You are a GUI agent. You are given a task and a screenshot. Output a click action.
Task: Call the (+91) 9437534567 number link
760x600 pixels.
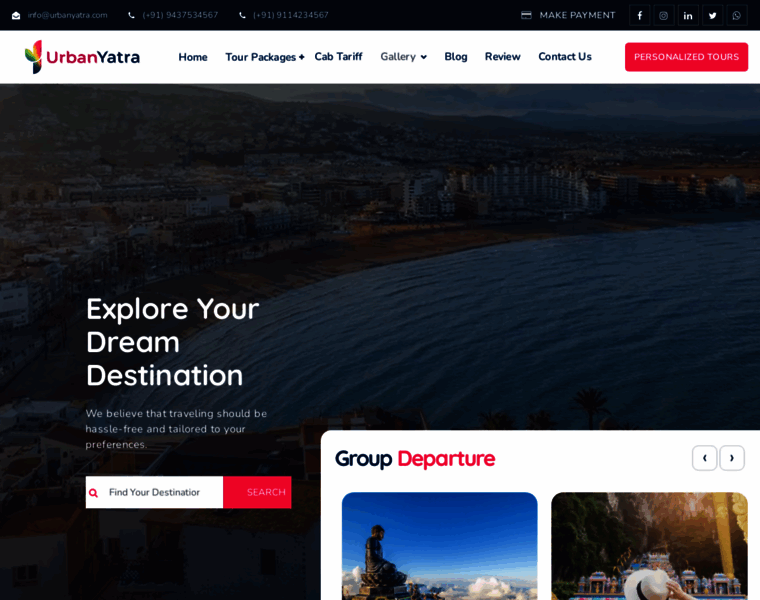tap(180, 15)
